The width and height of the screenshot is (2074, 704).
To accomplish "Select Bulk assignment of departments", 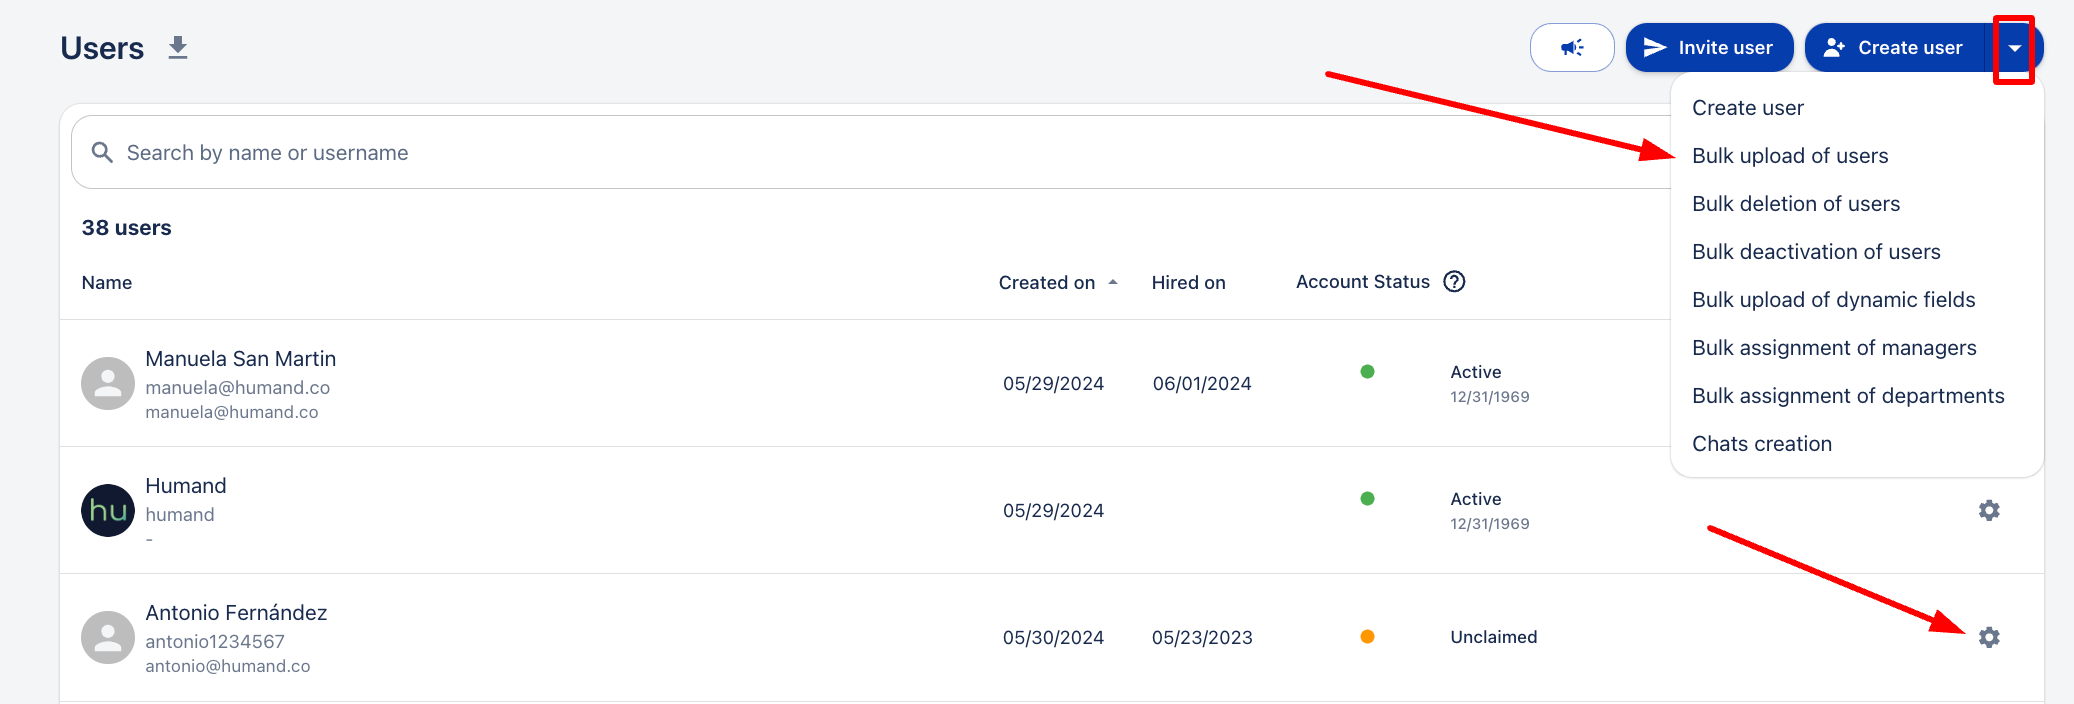I will 1847,396.
